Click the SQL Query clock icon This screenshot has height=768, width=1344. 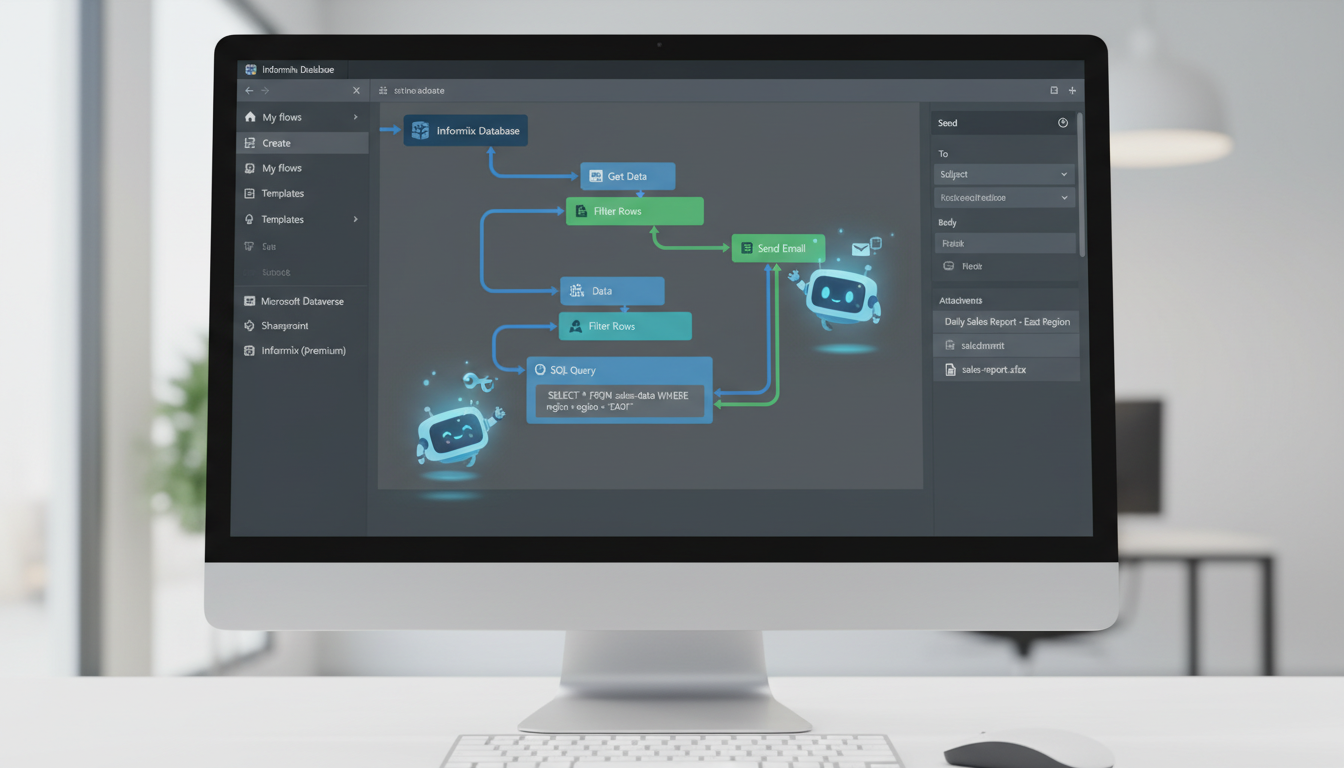[540, 370]
